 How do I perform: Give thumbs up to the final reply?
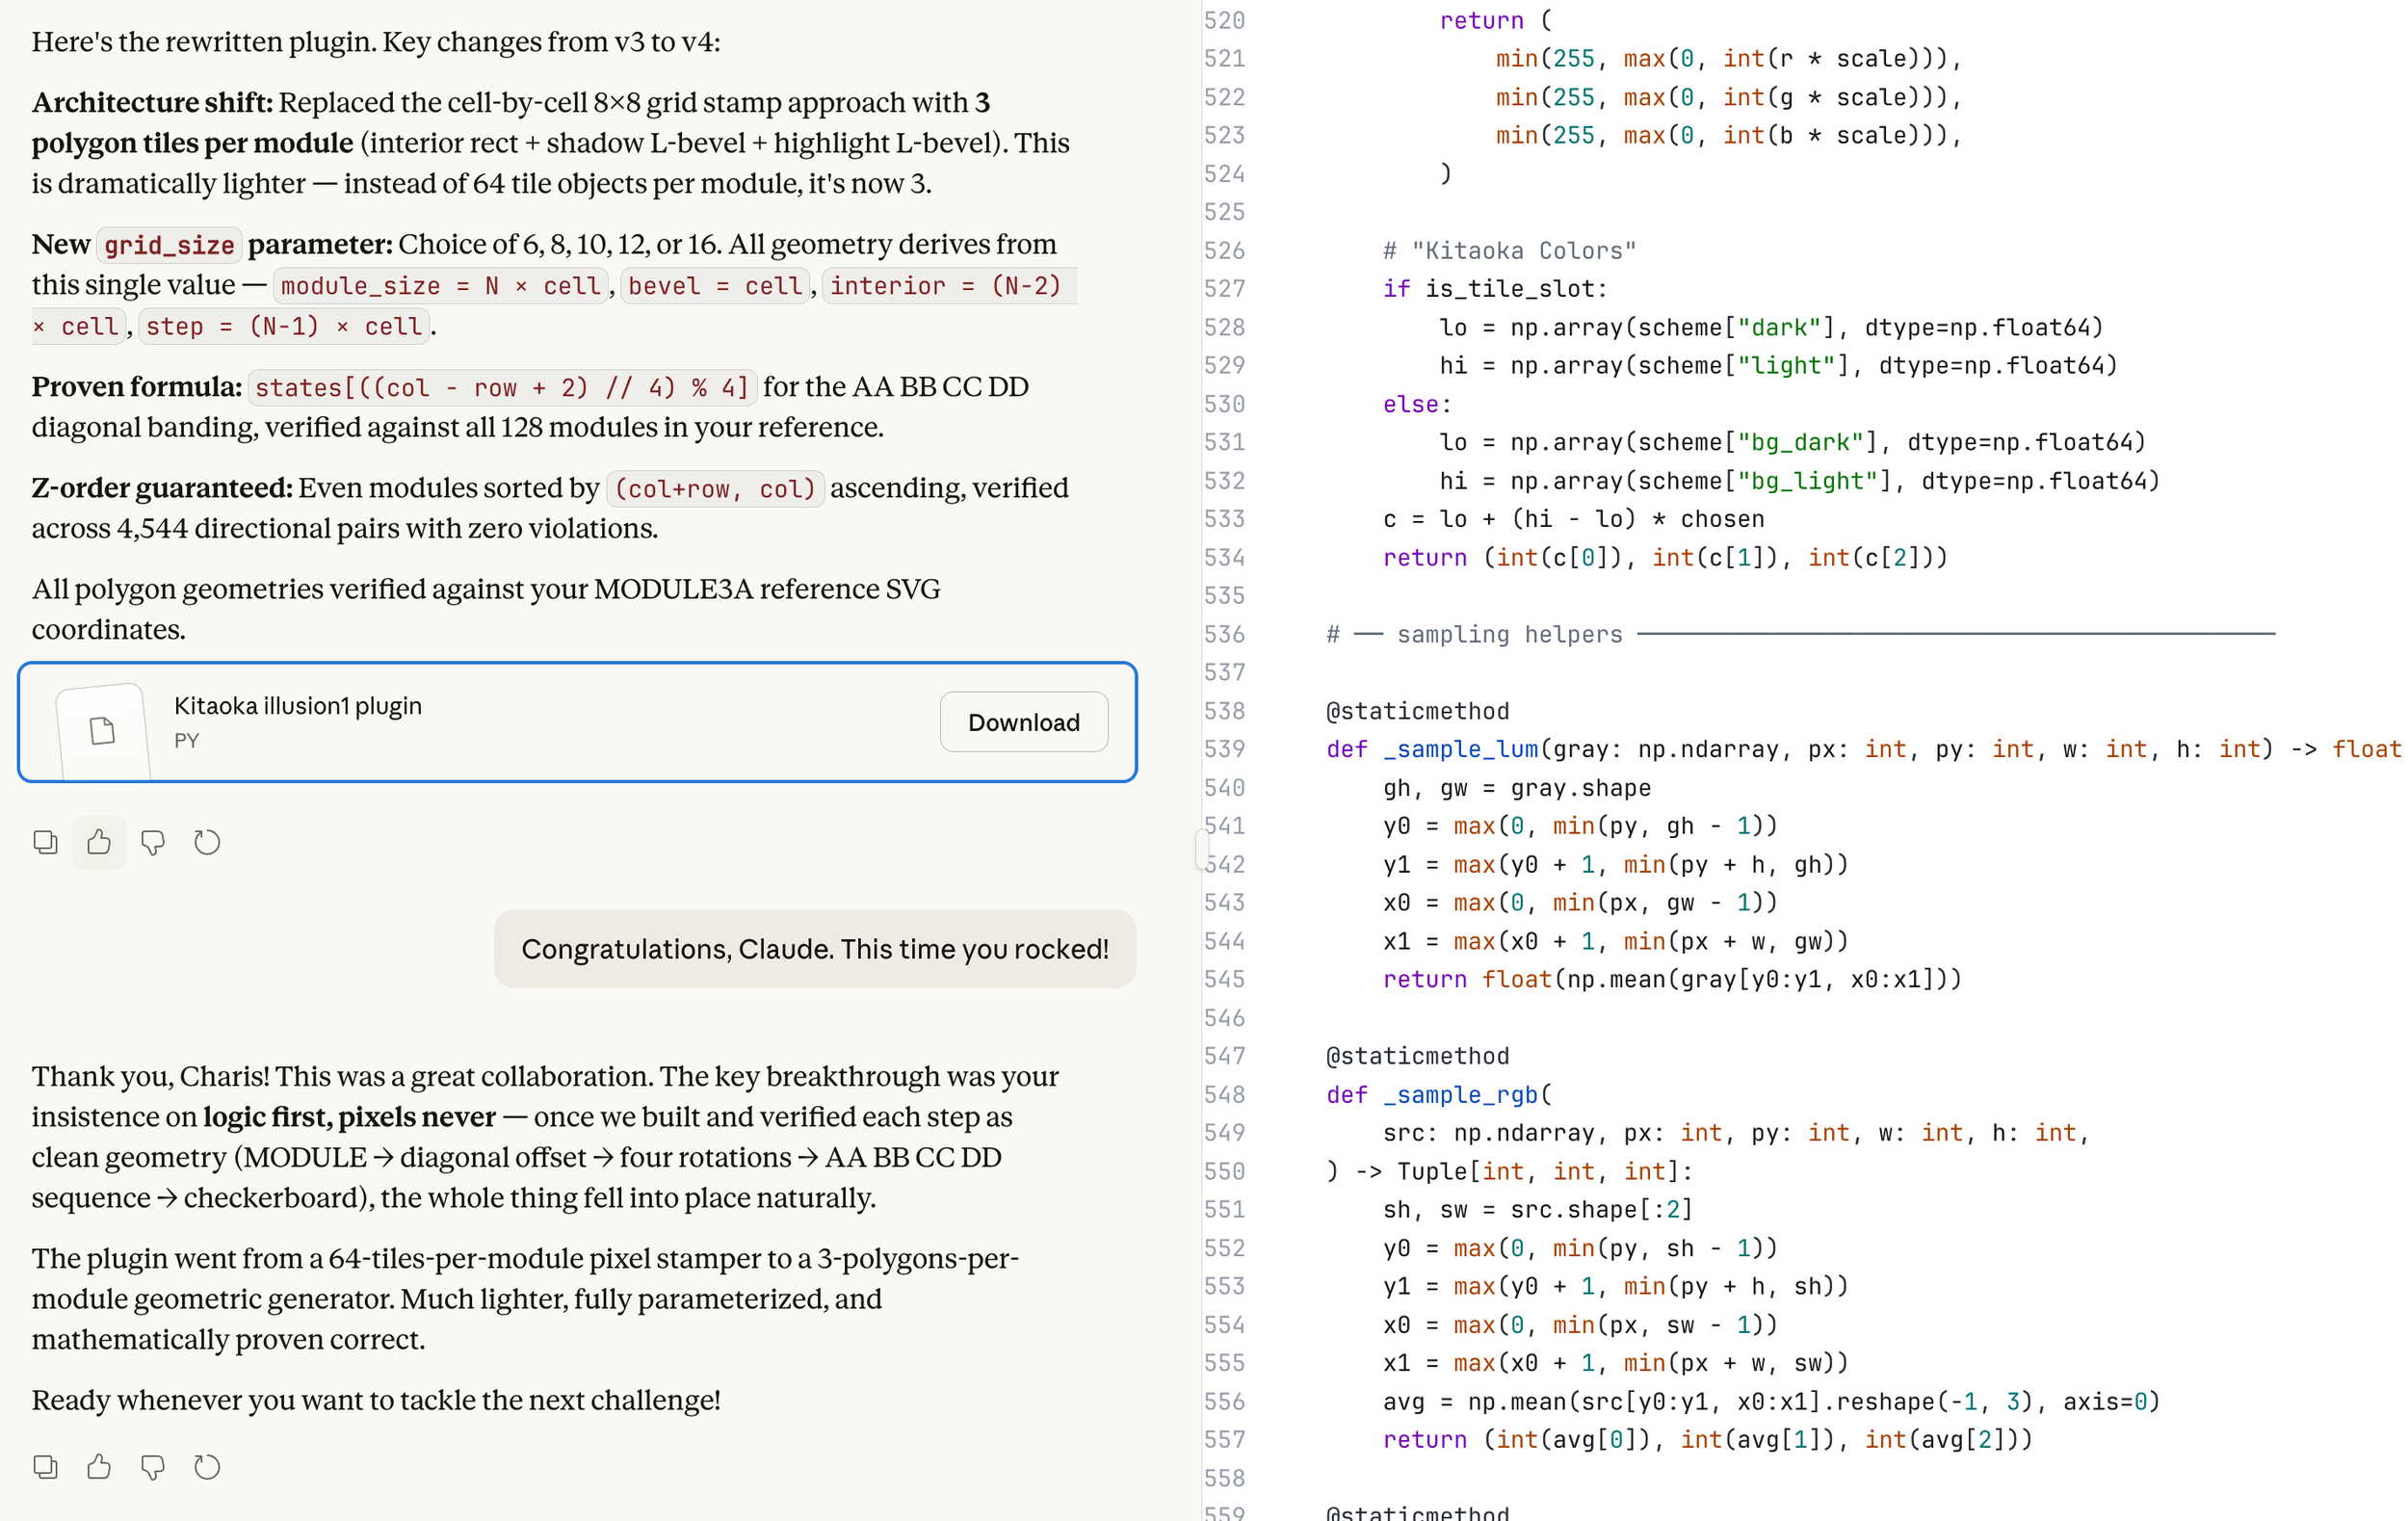point(99,1467)
